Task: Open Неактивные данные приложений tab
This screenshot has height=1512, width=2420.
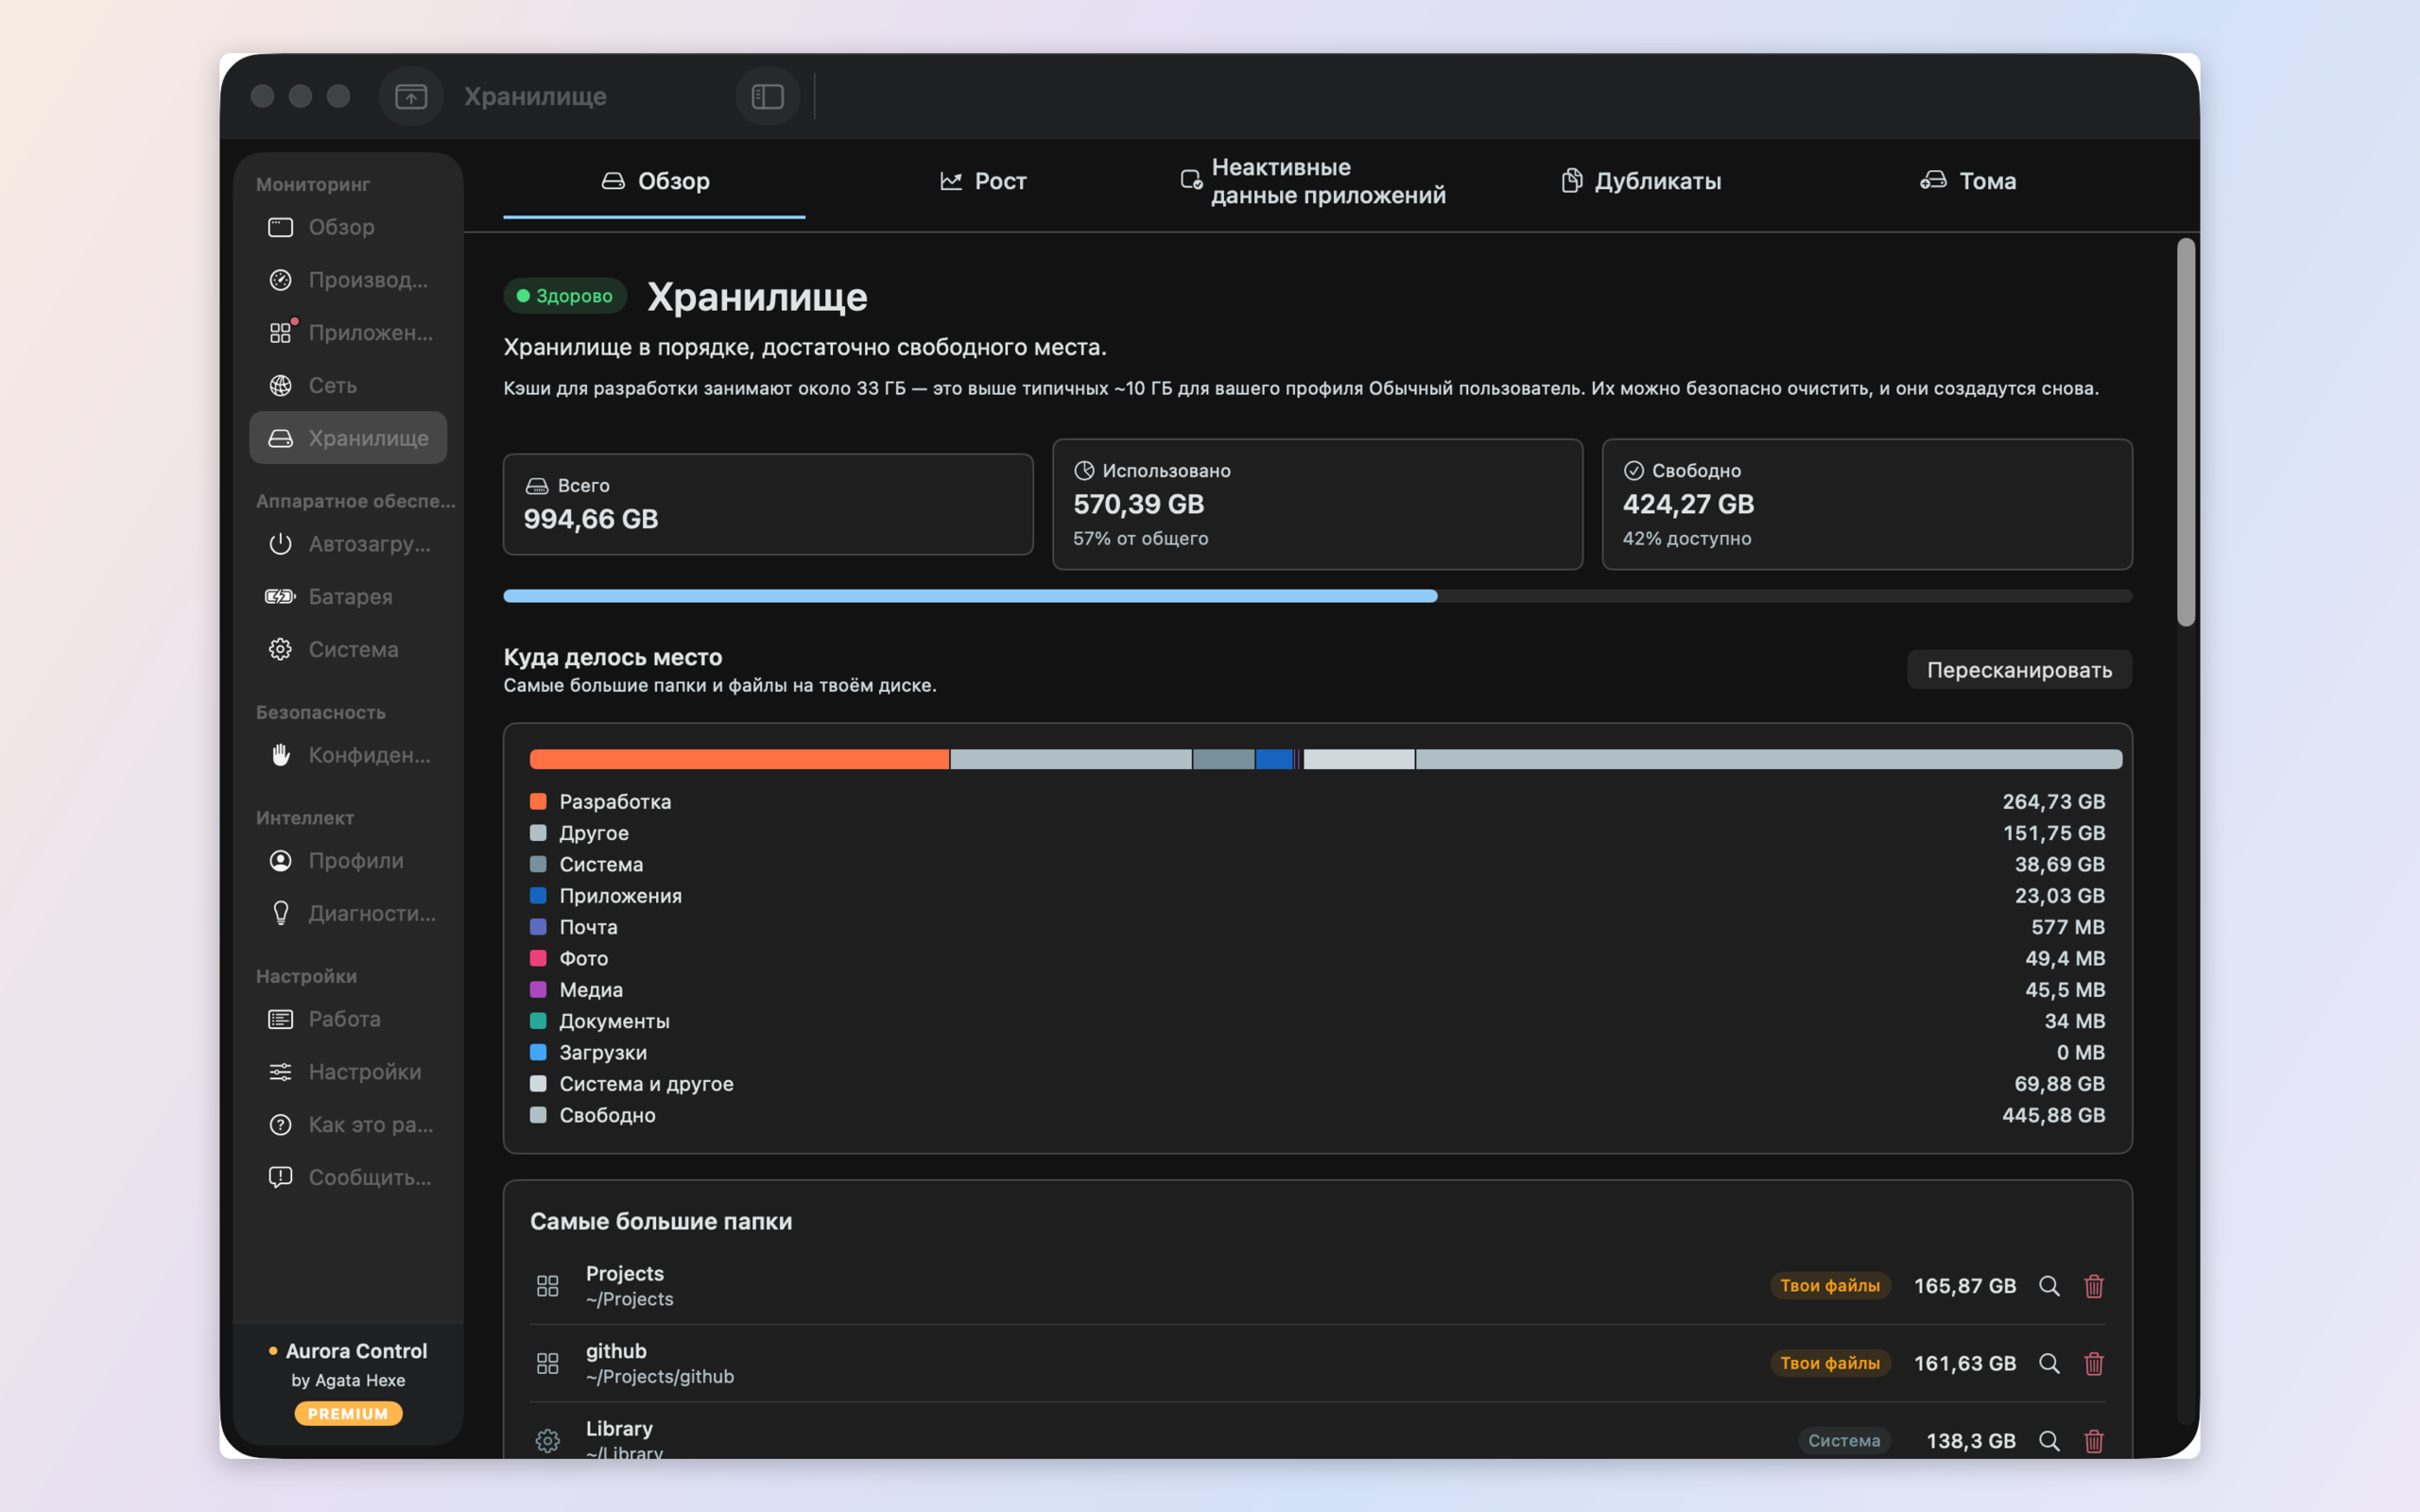Action: [1312, 181]
